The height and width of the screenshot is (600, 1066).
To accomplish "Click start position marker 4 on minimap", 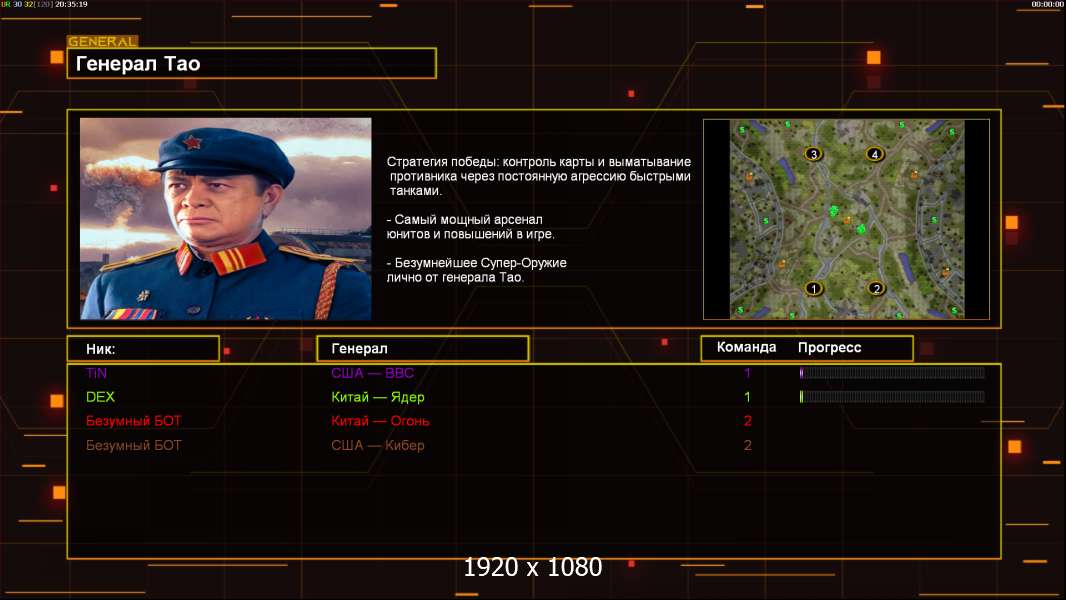I will 875,154.
